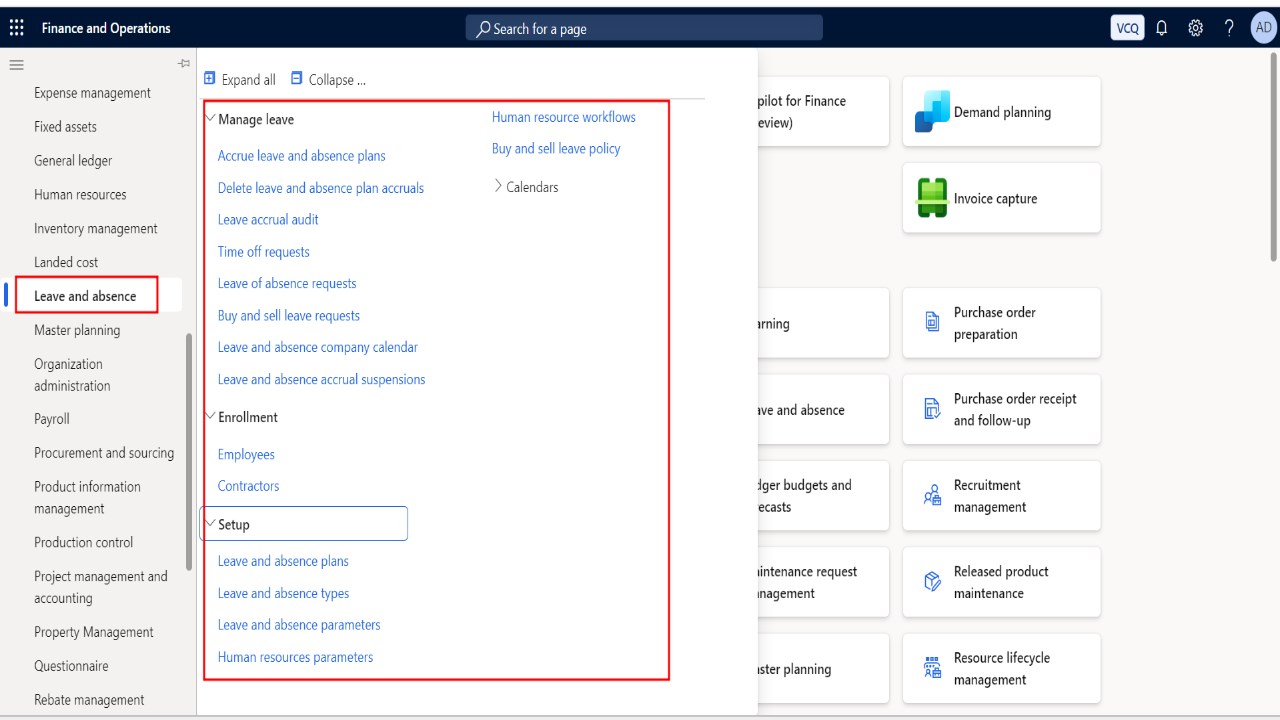Image resolution: width=1280 pixels, height=720 pixels.
Task: Collapse the Setup section
Action: 210,523
